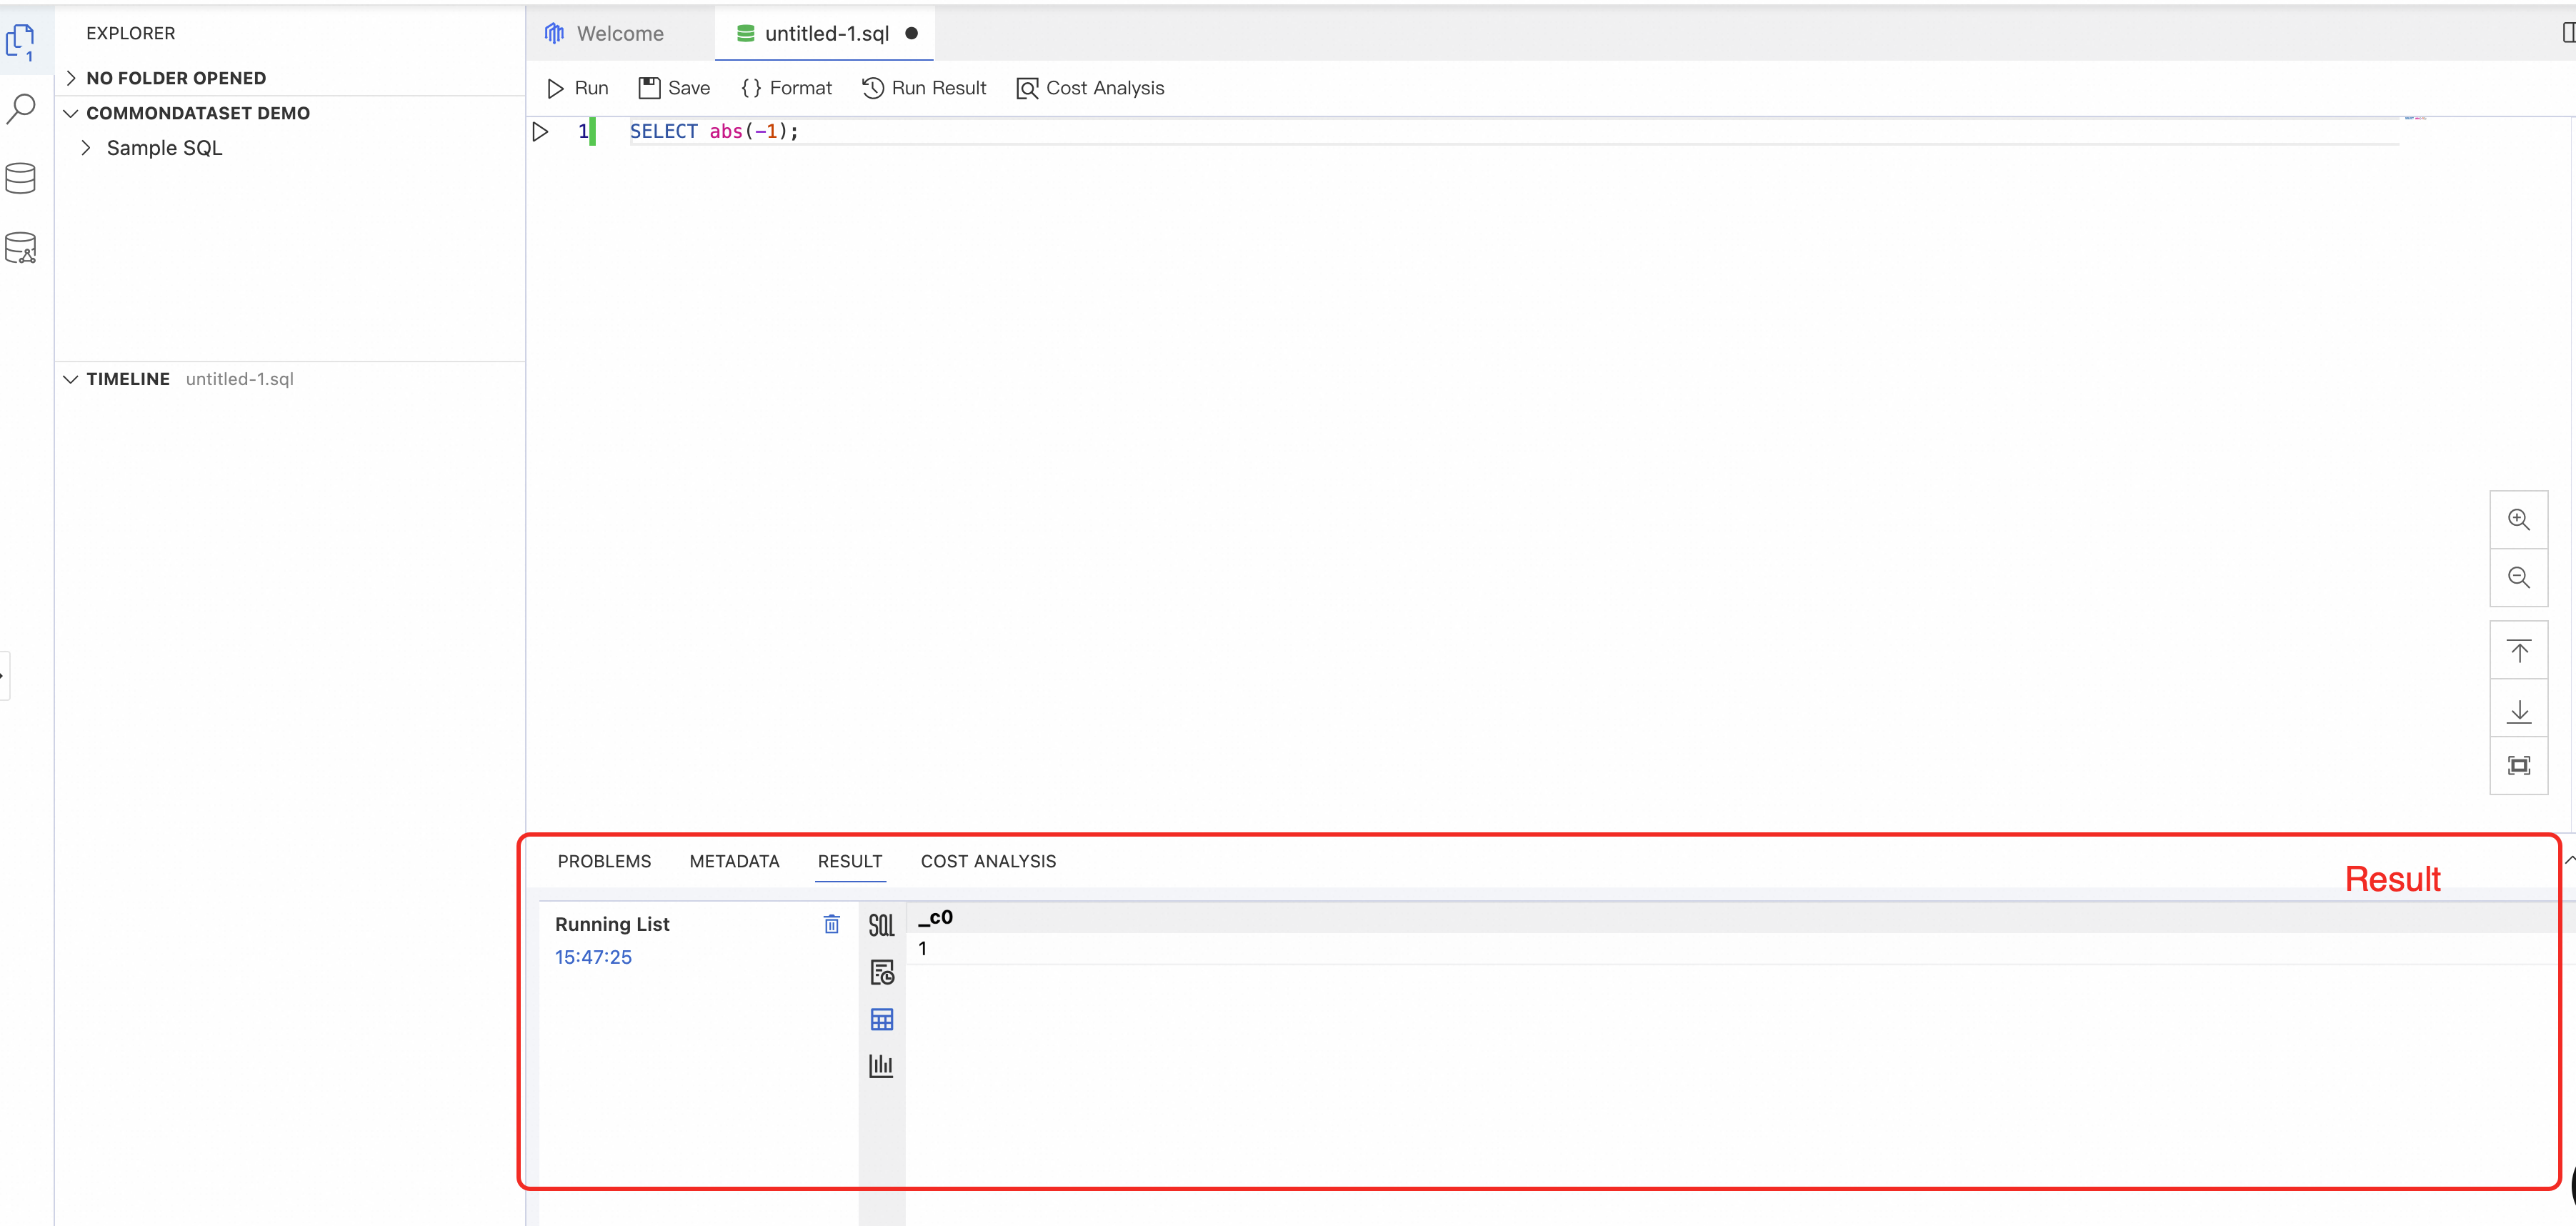Switch to table grid result view

pyautogui.click(x=881, y=1019)
